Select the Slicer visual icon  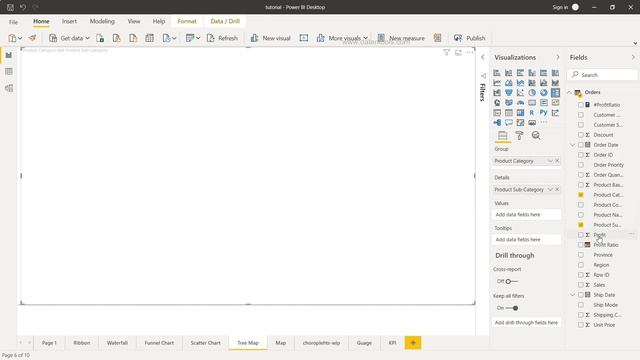pos(497,113)
